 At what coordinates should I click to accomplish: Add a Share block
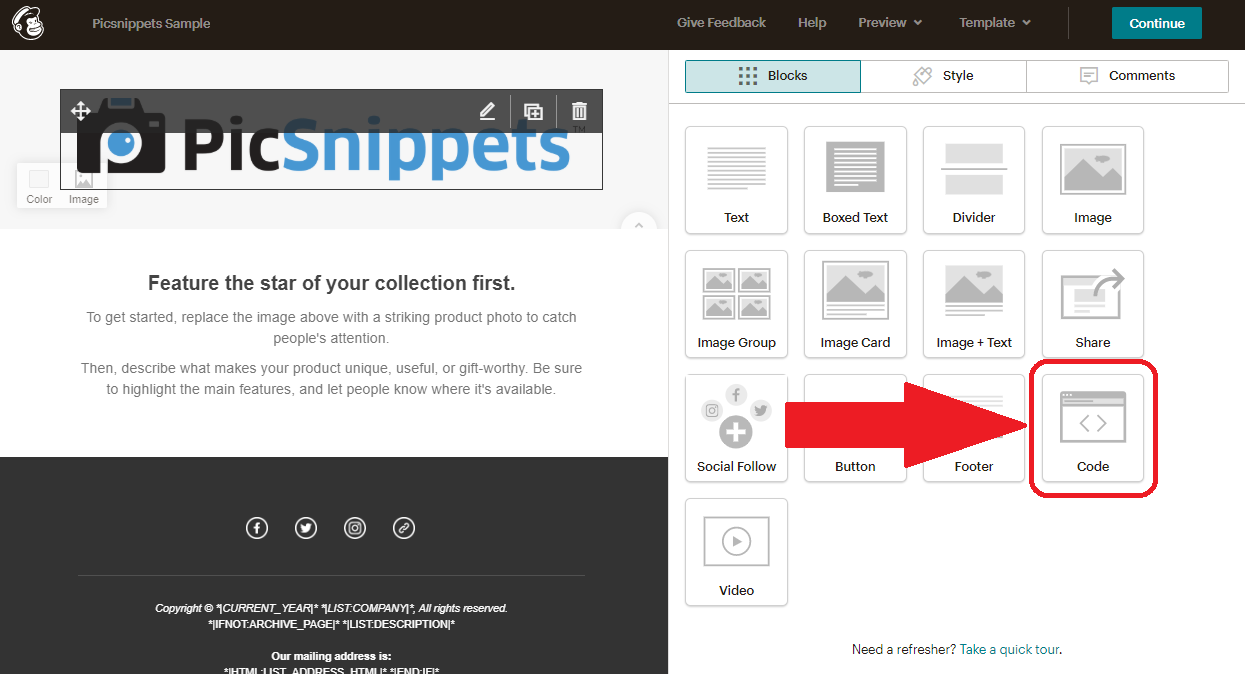[1093, 304]
